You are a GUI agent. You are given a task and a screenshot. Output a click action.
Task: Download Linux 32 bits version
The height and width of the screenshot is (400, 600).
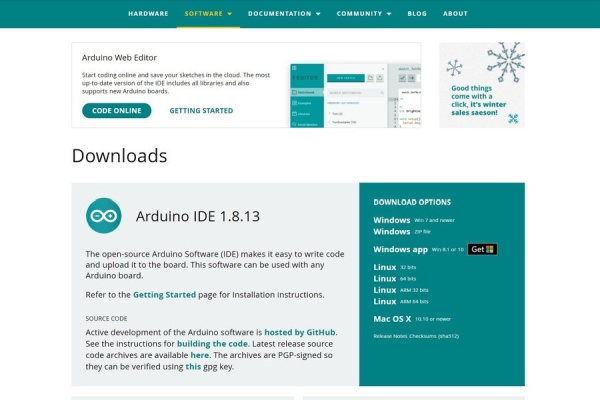click(x=395, y=267)
